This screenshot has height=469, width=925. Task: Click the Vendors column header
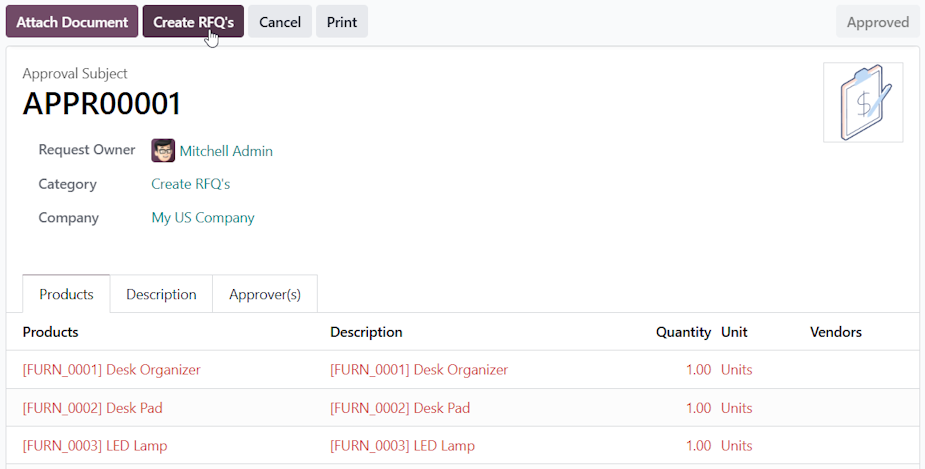(836, 332)
